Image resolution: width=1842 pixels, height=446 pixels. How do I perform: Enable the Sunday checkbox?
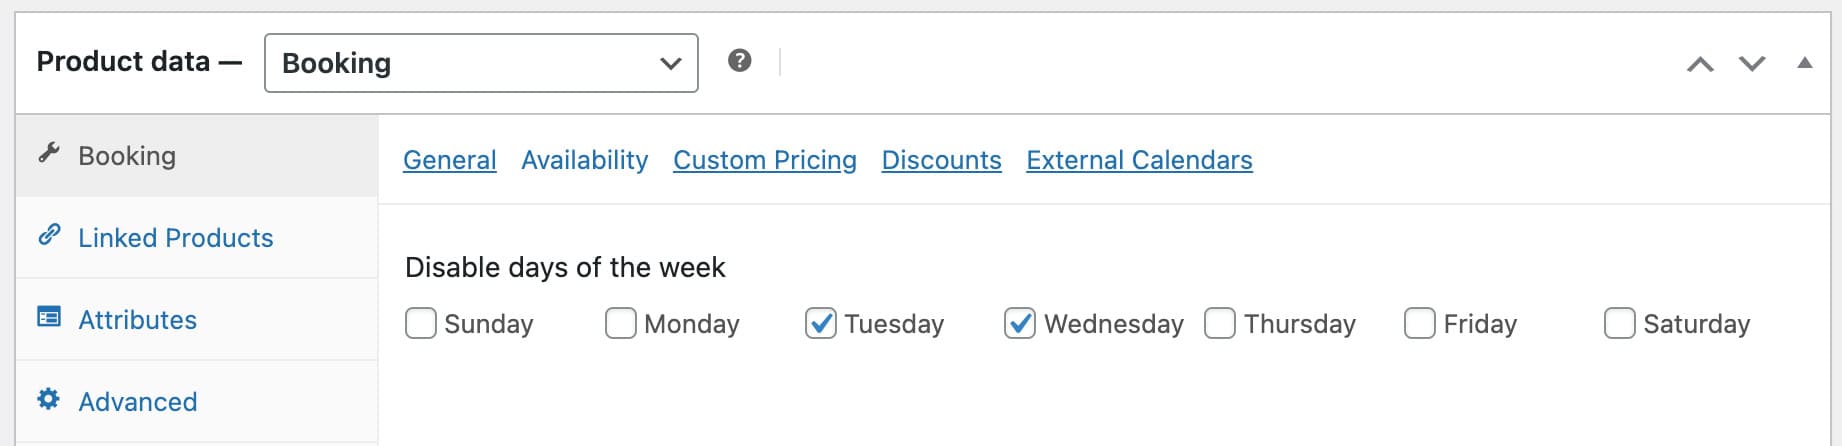click(x=421, y=323)
